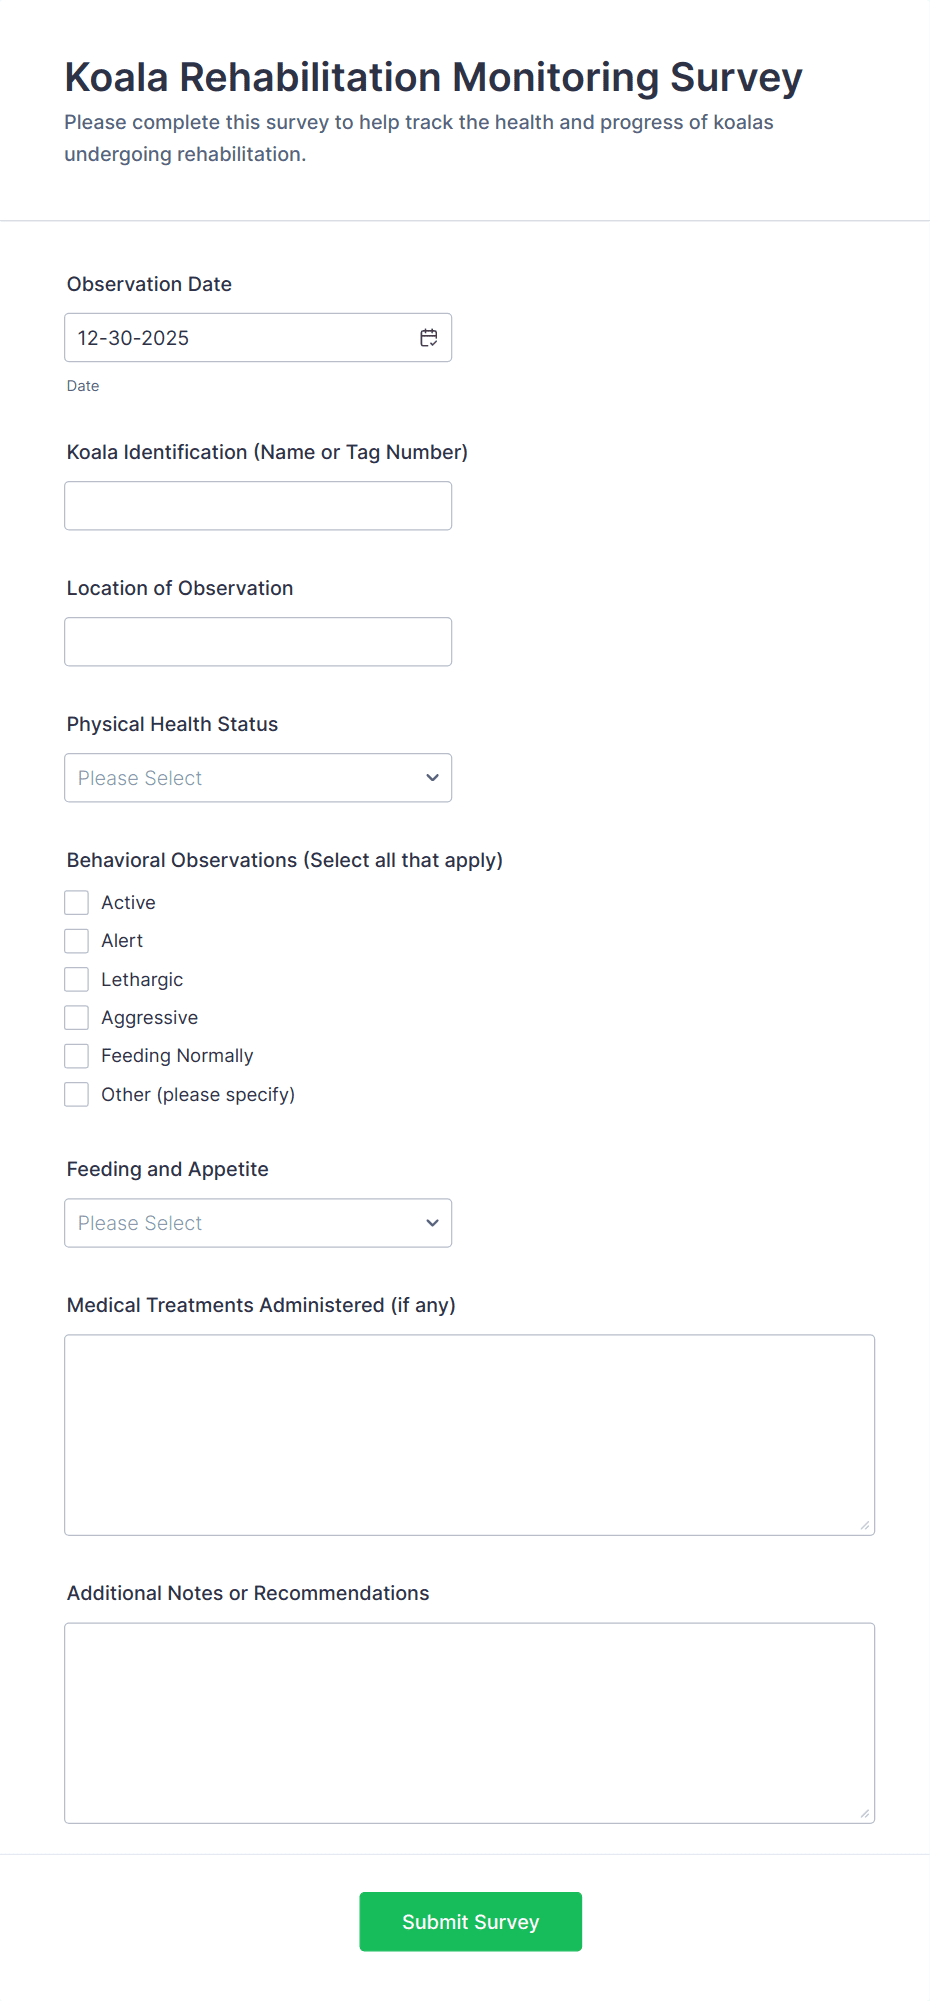
Task: Click the Date label below the date field
Action: pos(83,385)
